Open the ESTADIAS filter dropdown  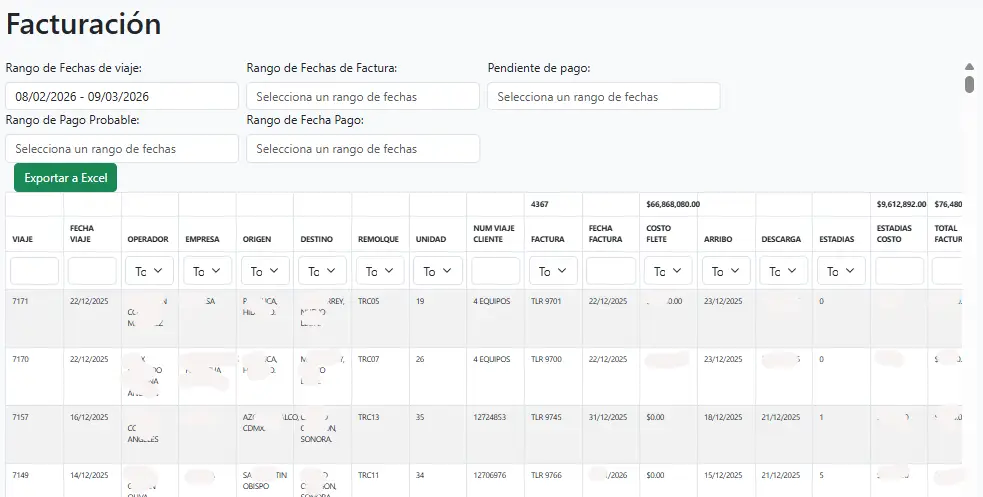[842, 271]
